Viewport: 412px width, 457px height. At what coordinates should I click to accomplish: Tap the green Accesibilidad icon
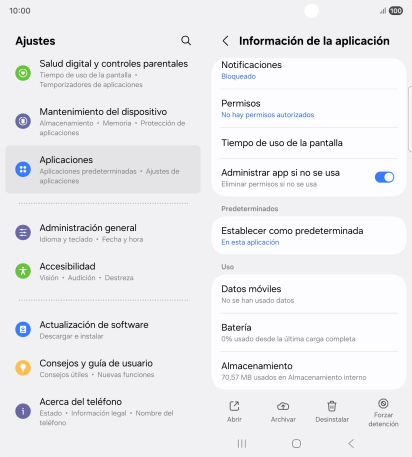(x=23, y=271)
